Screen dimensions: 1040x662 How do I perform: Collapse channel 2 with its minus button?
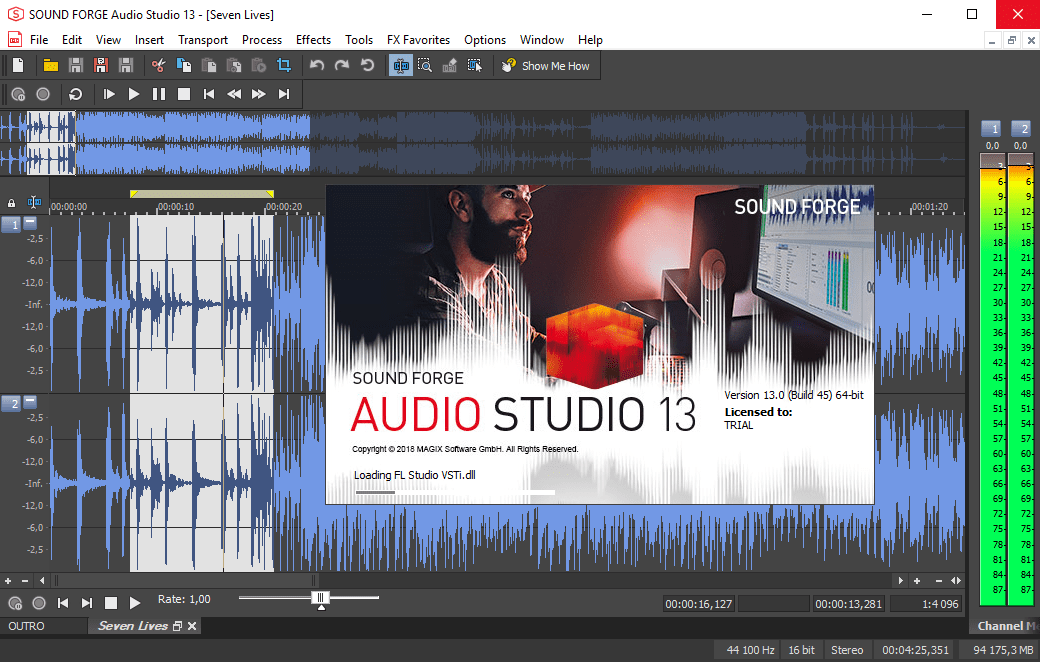[x=30, y=401]
